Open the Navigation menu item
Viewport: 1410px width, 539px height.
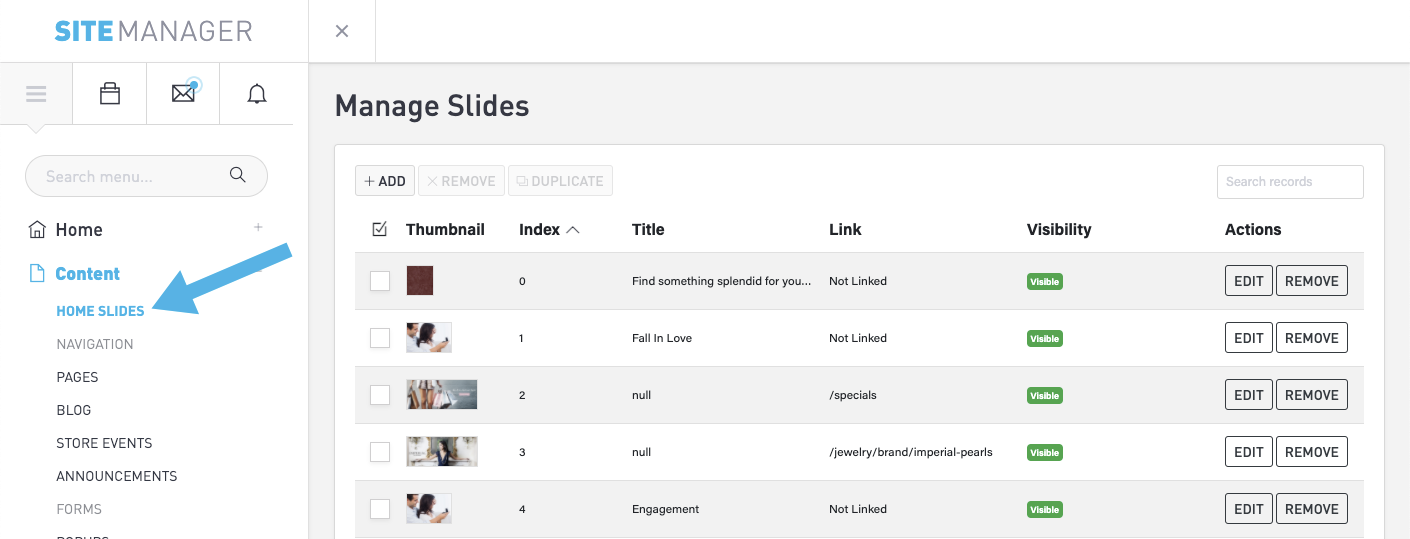(x=95, y=344)
